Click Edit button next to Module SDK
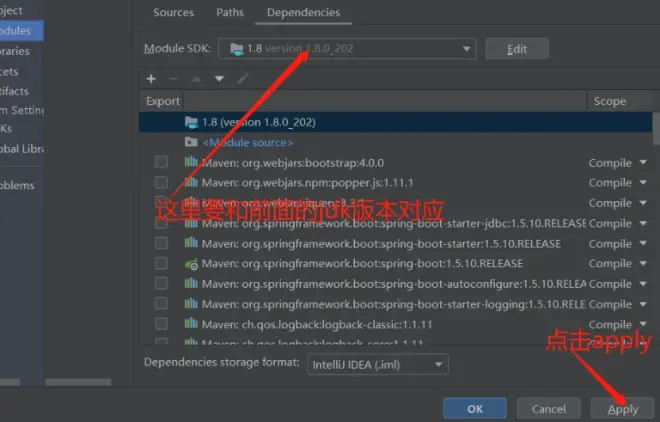Viewport: 660px width, 422px height. coord(516,48)
